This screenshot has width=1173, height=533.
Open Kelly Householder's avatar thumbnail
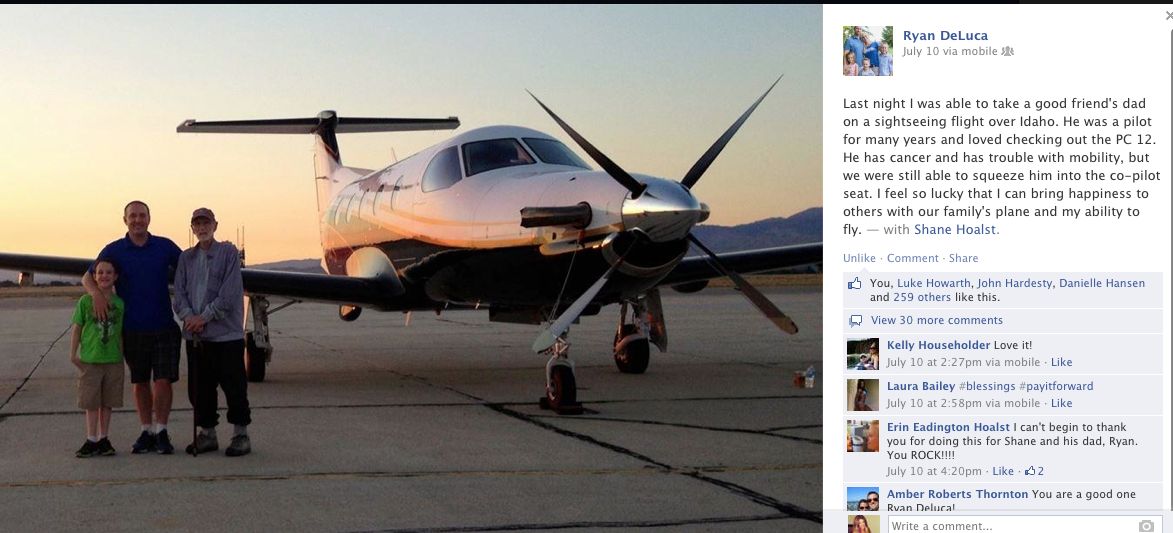pyautogui.click(x=863, y=354)
